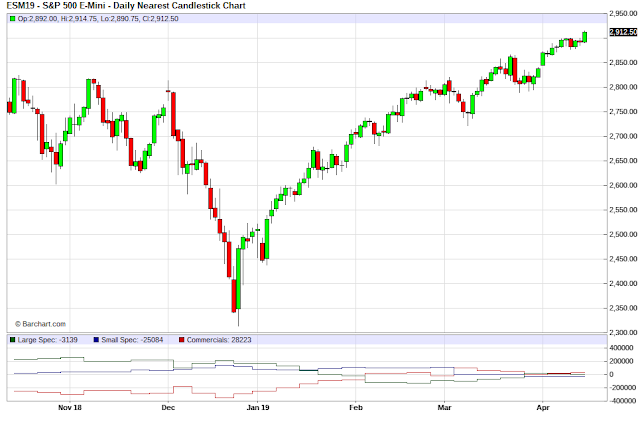Click the 2,950.00 price axis label

(623, 13)
